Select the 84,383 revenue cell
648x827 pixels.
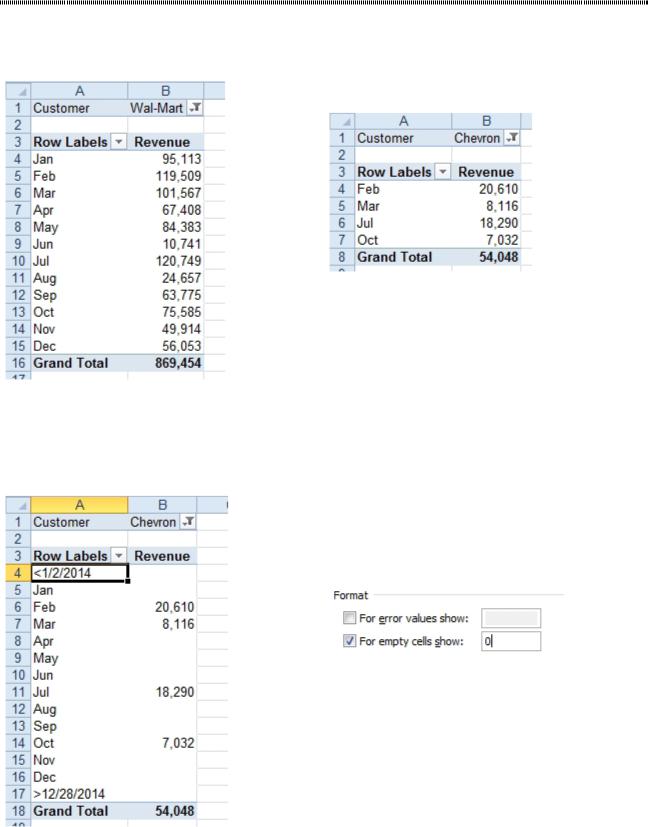click(x=166, y=227)
